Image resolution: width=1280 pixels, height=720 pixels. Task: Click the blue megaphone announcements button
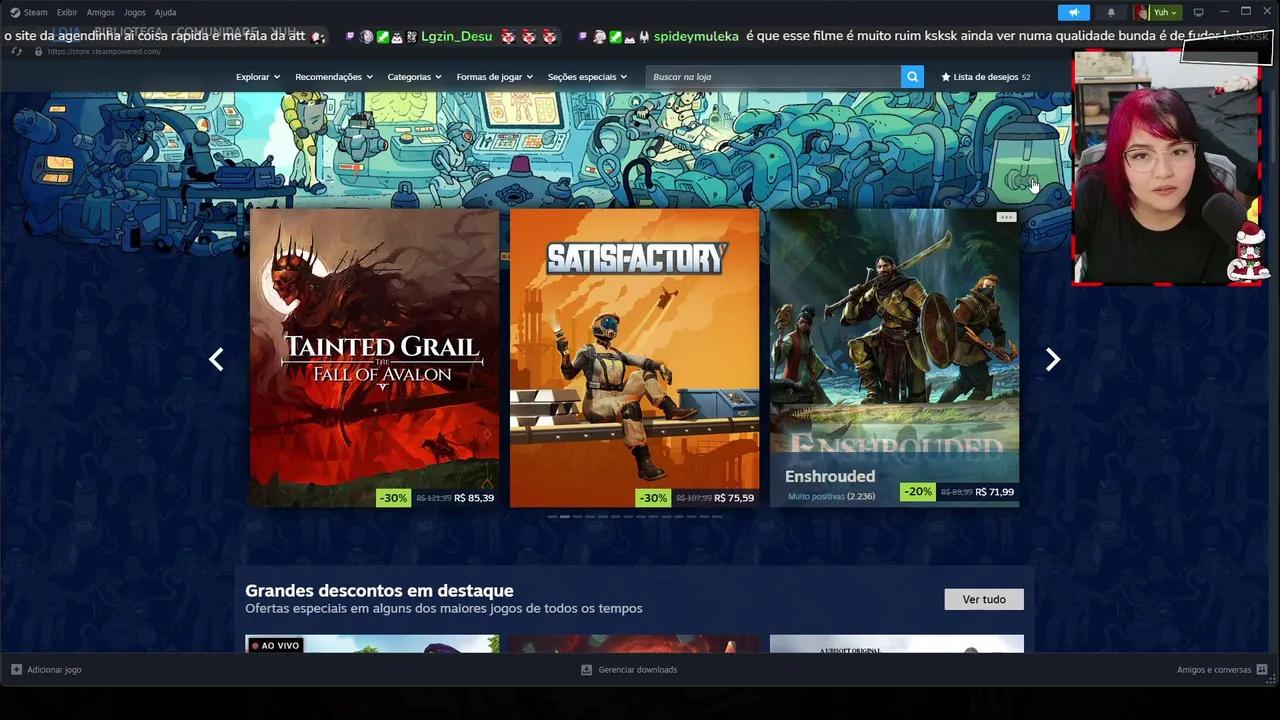[x=1073, y=12]
